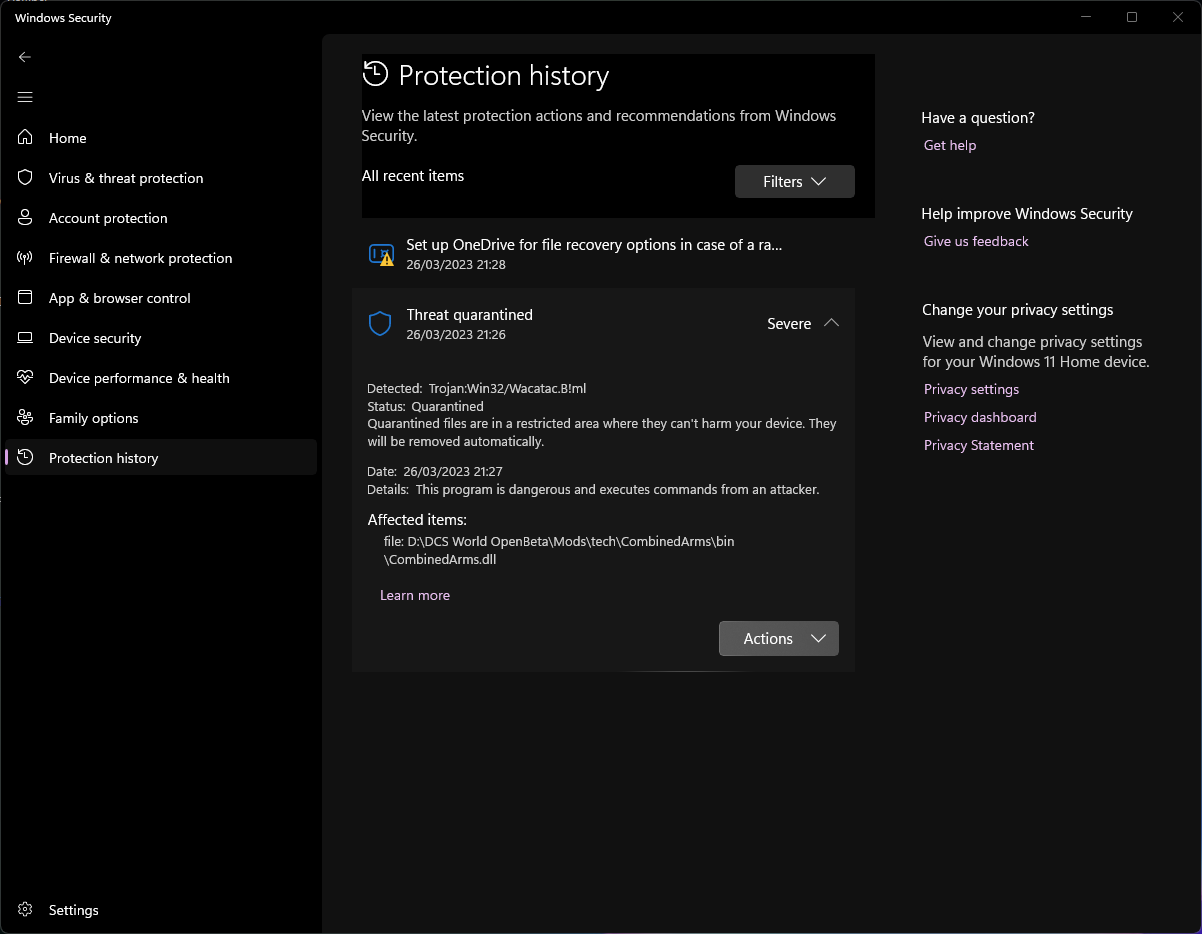Click Give us feedback link
Image resolution: width=1202 pixels, height=934 pixels.
point(976,241)
